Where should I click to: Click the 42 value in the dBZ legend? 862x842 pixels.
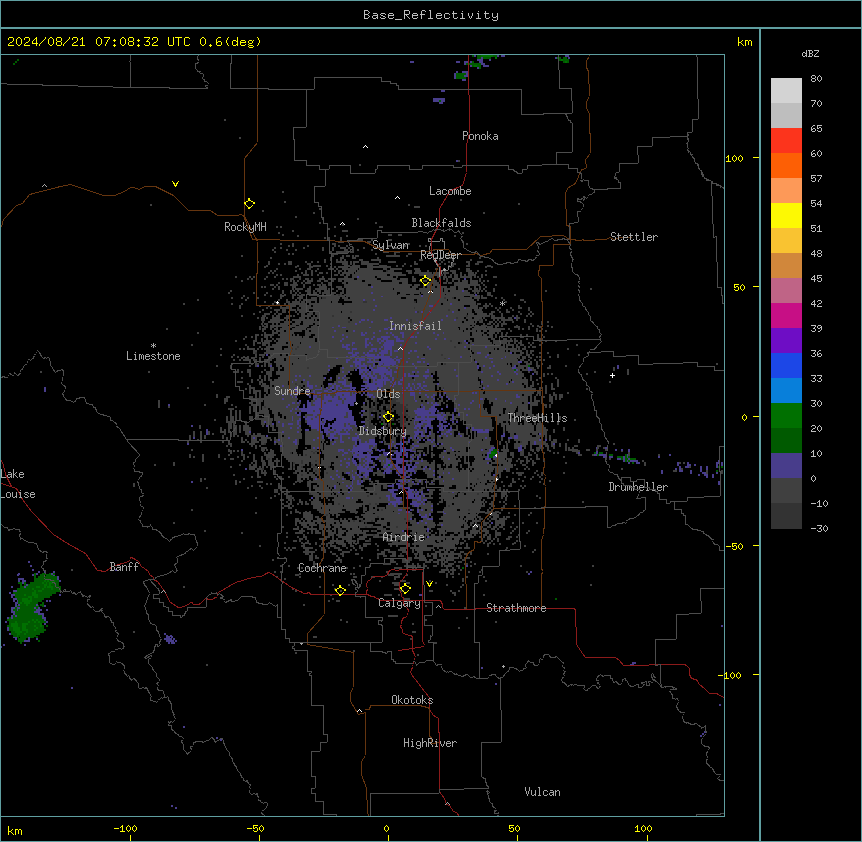click(x=816, y=303)
